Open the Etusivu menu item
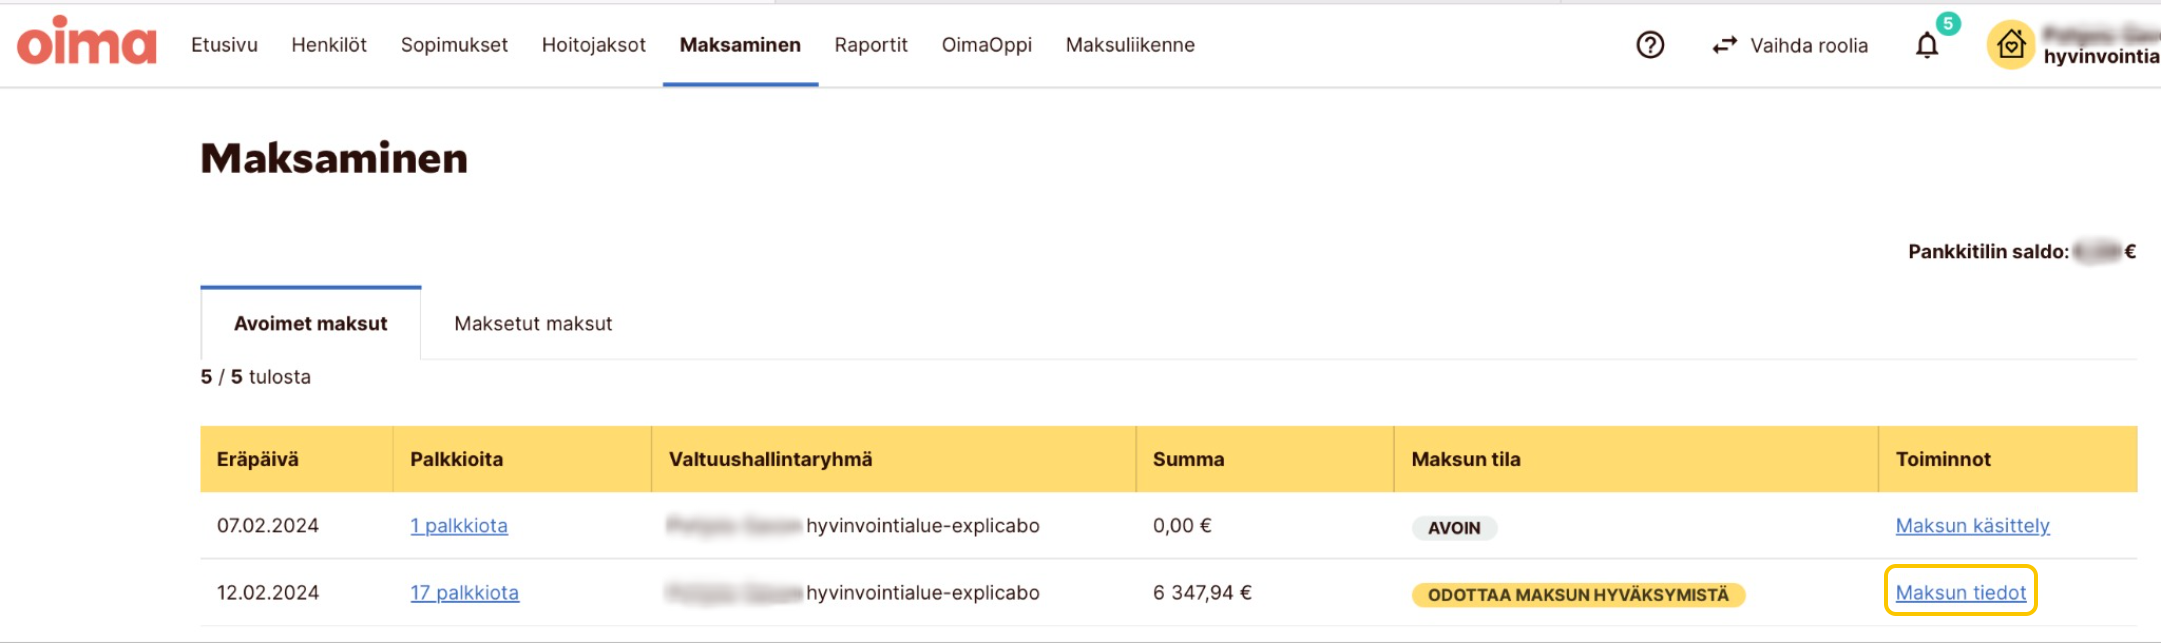This screenshot has width=2161, height=643. pos(224,45)
